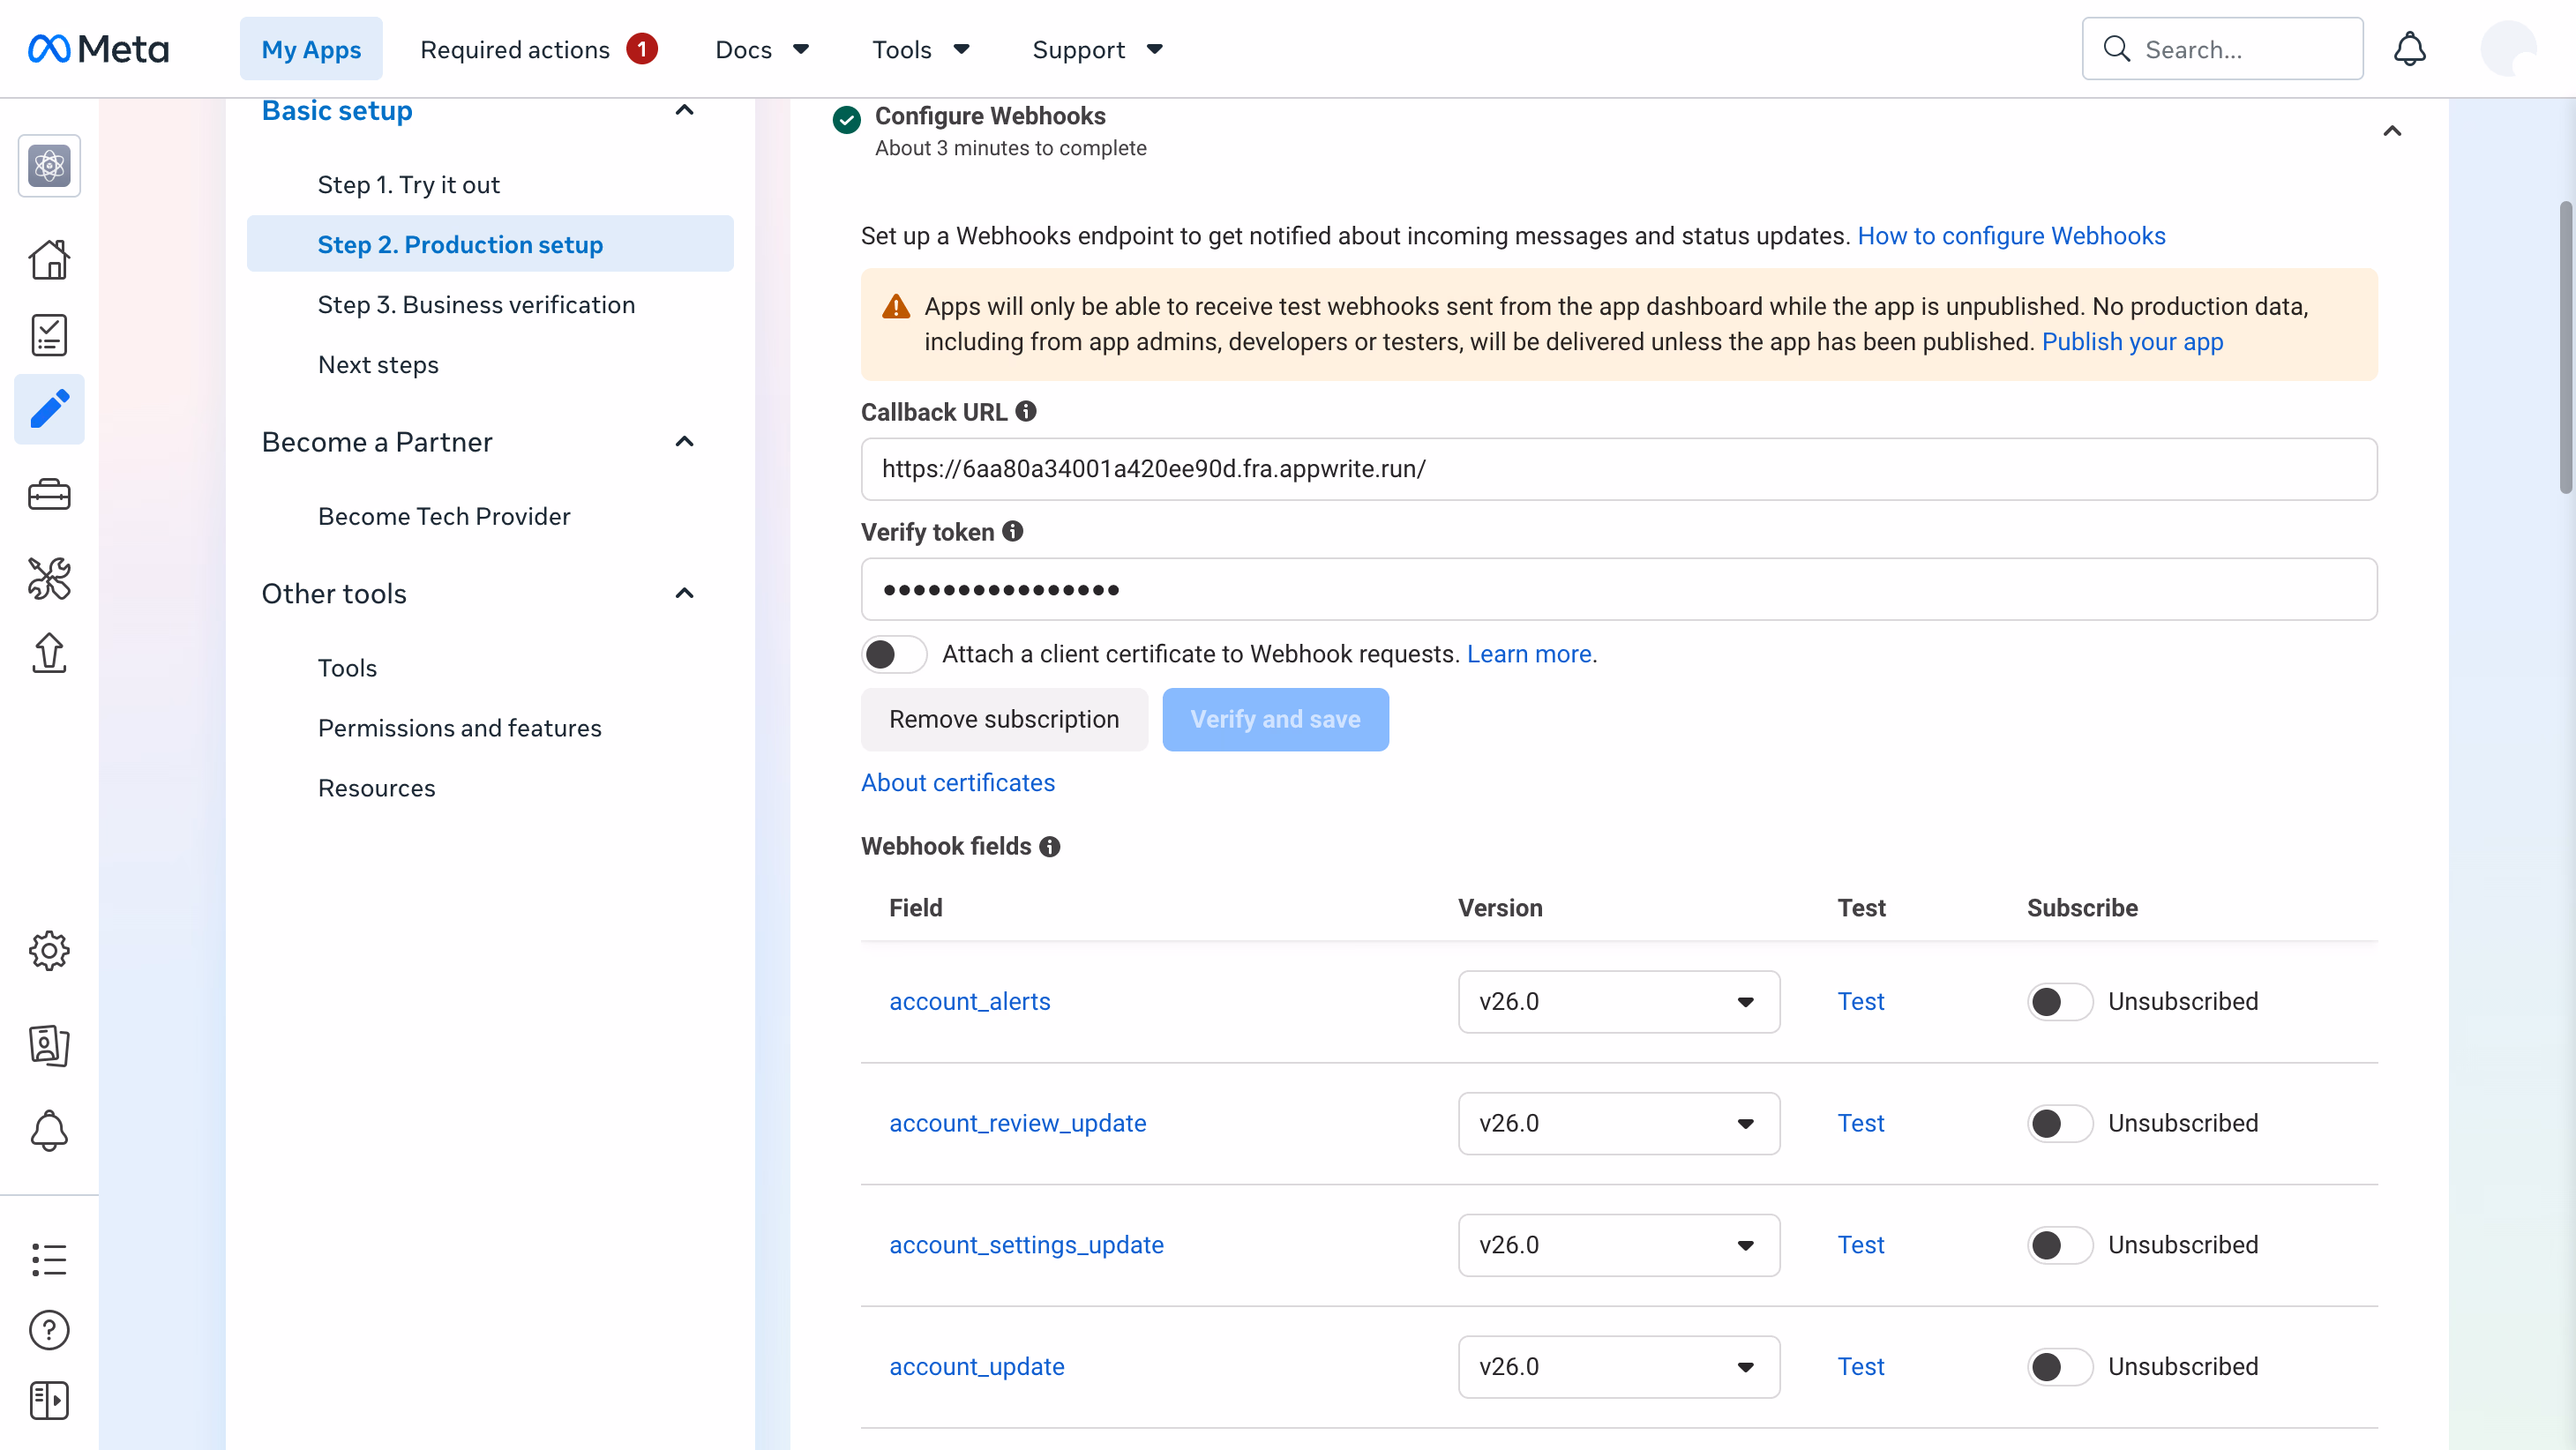
Task: Open the profile avatar menu
Action: click(x=2508, y=49)
